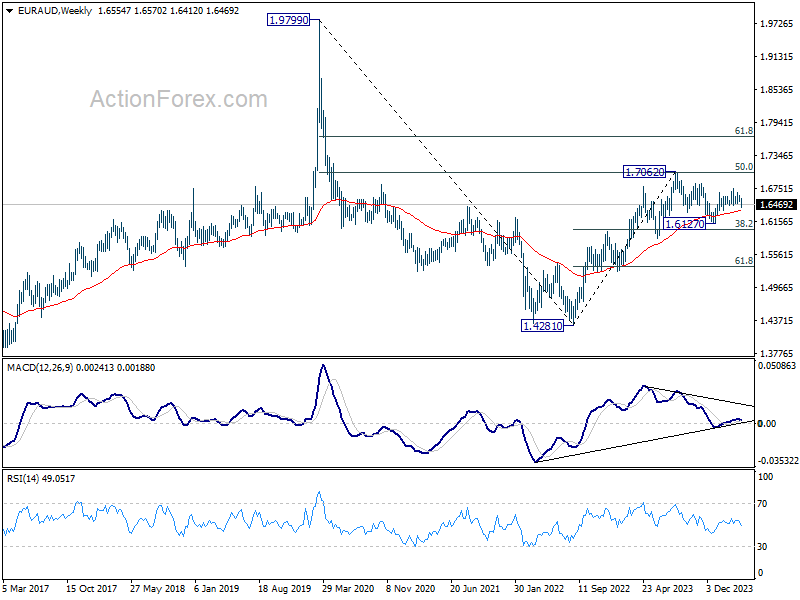This screenshot has width=800, height=600.
Task: Click the 1.97265 price axis value
Action: point(777,23)
